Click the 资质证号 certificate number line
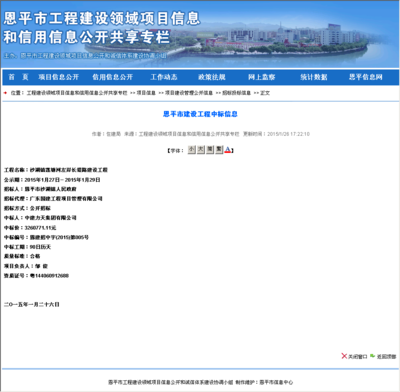Screen dimensions: 400x392 [36, 276]
